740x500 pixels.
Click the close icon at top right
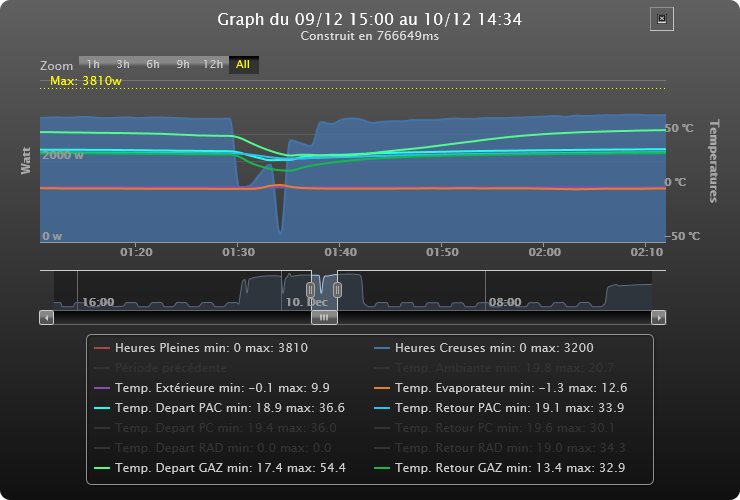pyautogui.click(x=661, y=19)
